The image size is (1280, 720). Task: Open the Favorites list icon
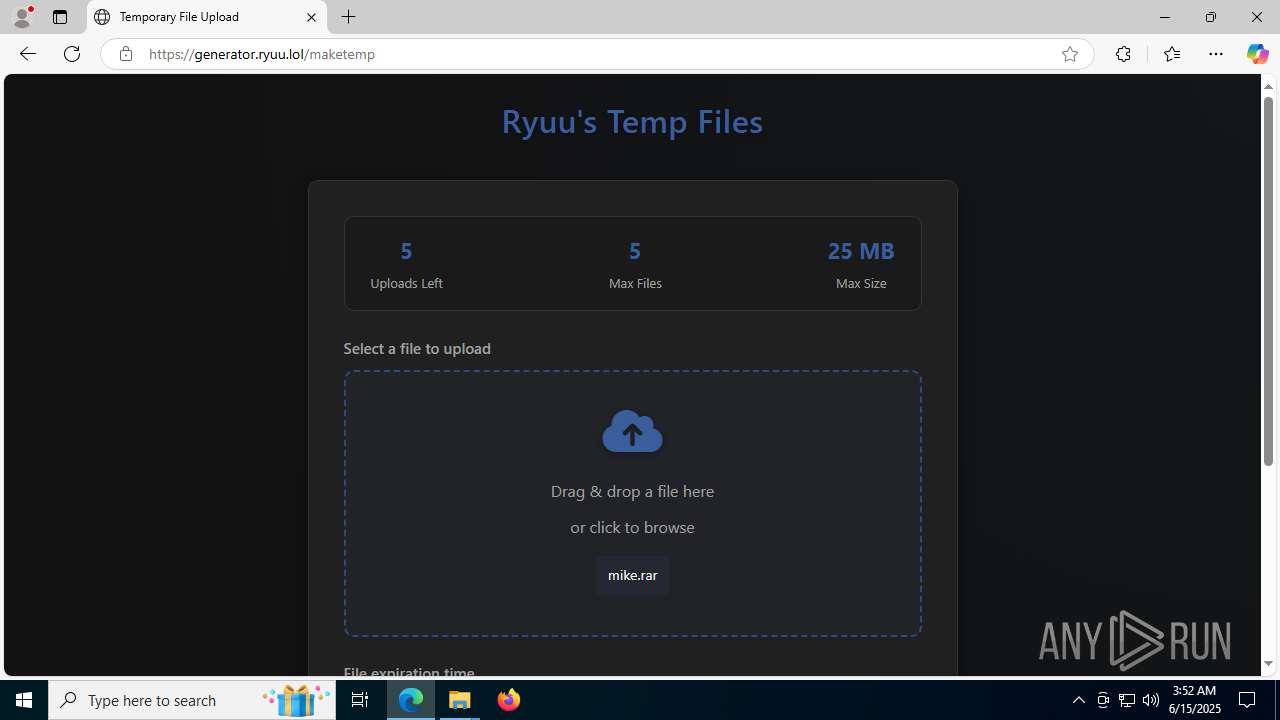click(1171, 54)
